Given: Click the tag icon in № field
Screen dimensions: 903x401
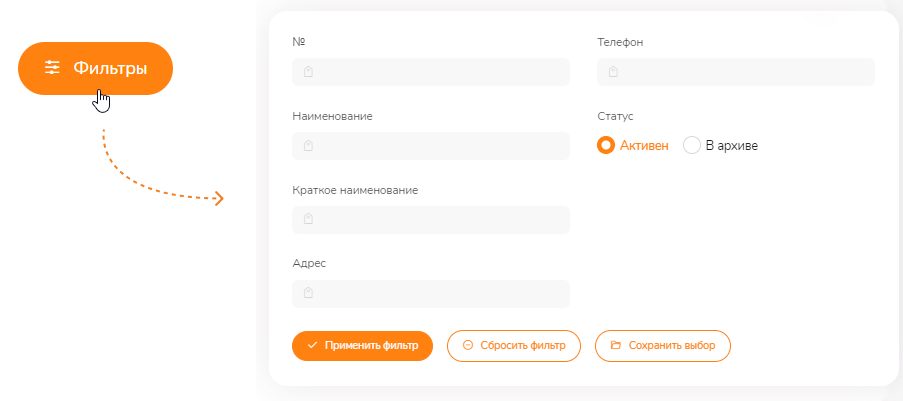Looking at the screenshot, I should click(x=308, y=72).
